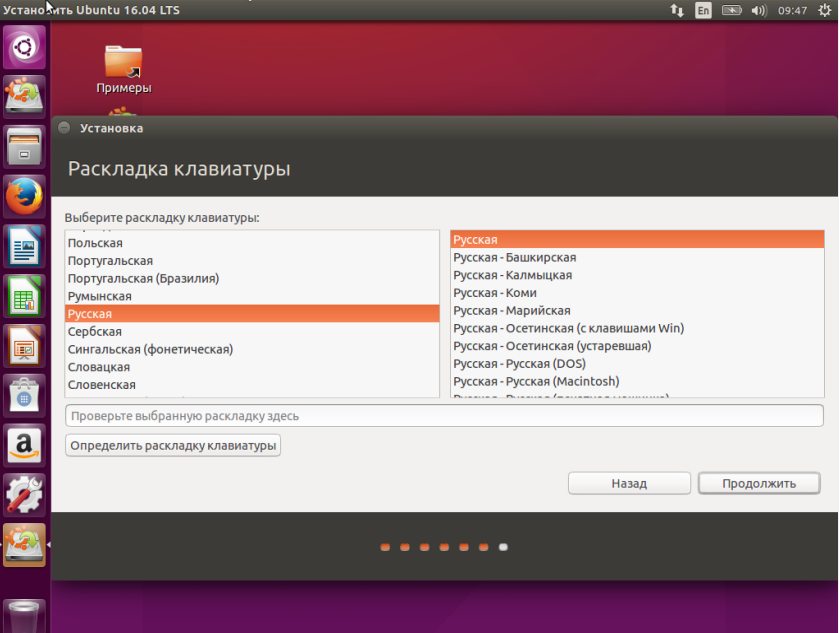
Task: Open the Ubuntu Dash search launcher
Action: 25,48
